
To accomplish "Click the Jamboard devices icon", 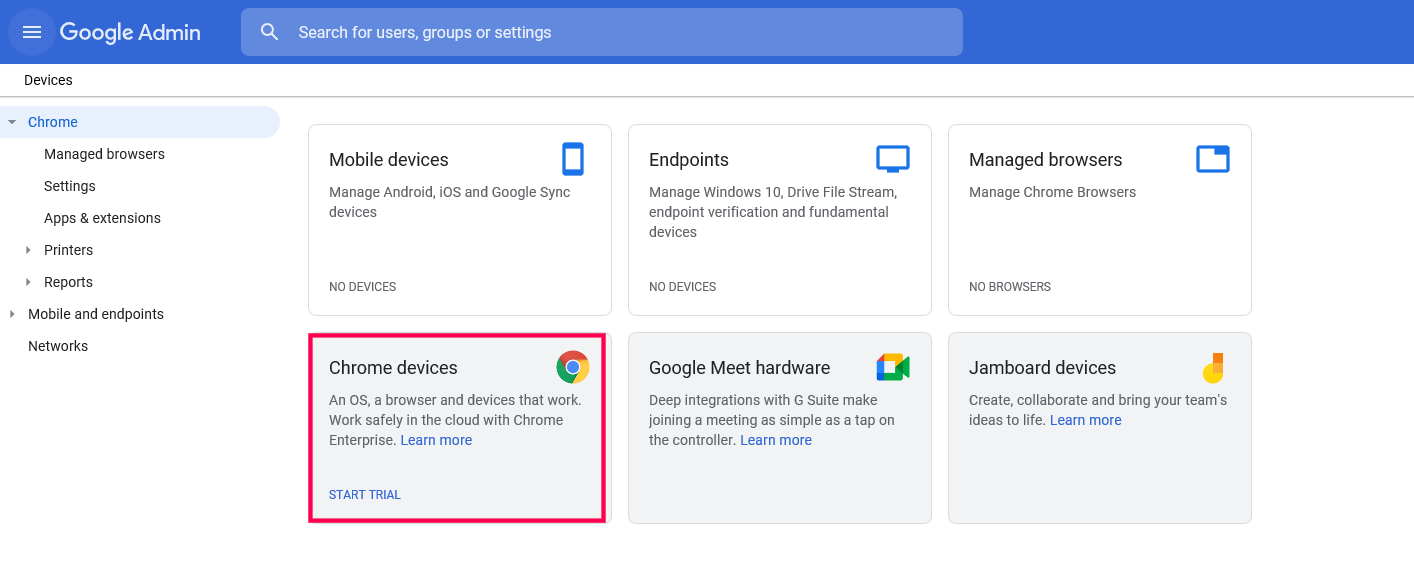I will tap(1213, 368).
